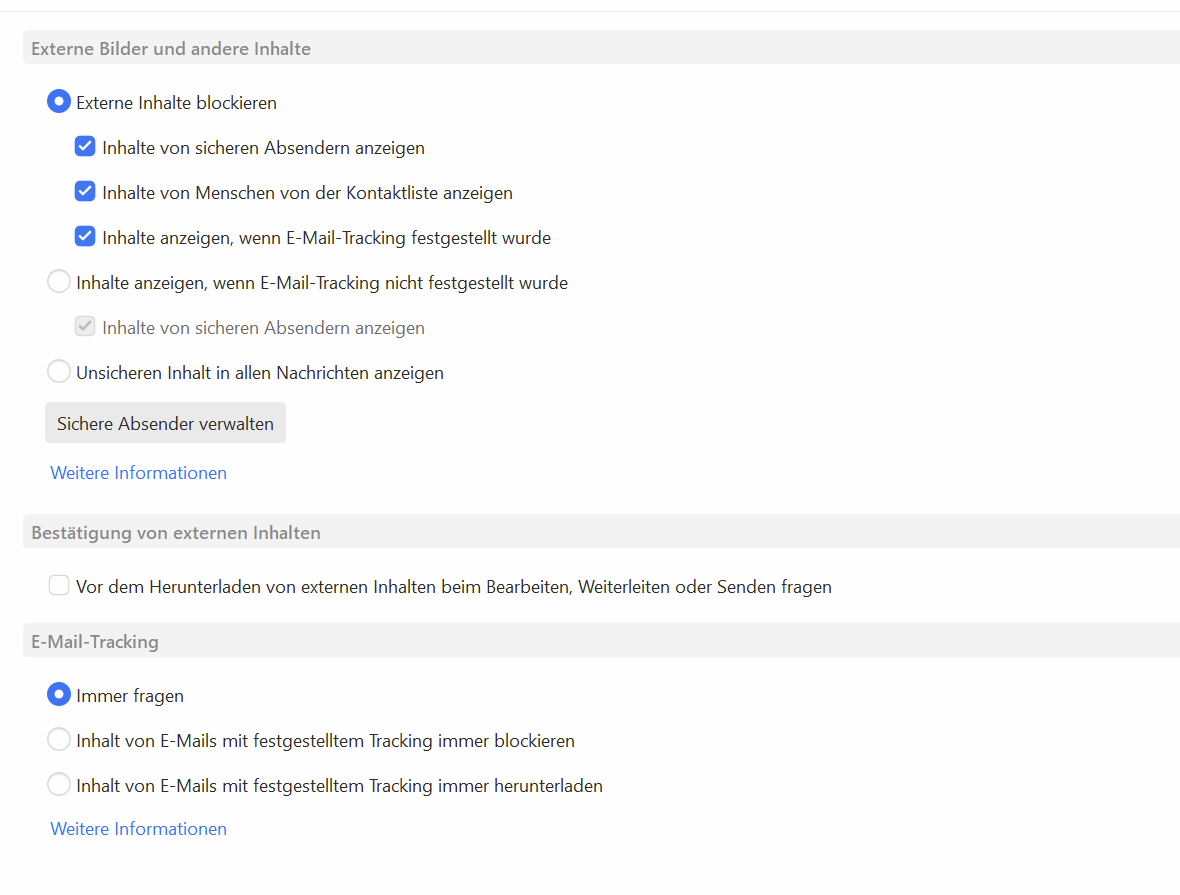Screen dimensions: 1180x895
Task: Choose "Tracking immer herunterladen" radio option
Action: 59,785
